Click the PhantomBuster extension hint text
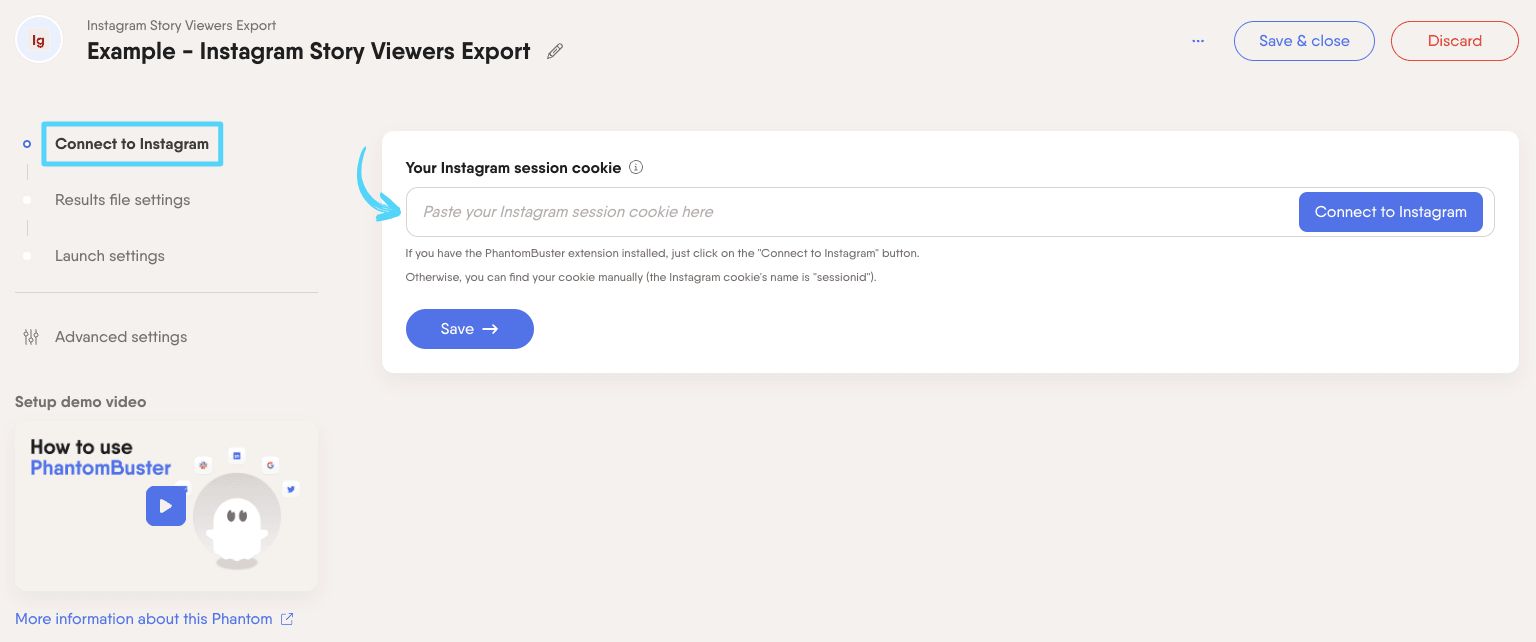Viewport: 1536px width, 642px height. tap(662, 253)
